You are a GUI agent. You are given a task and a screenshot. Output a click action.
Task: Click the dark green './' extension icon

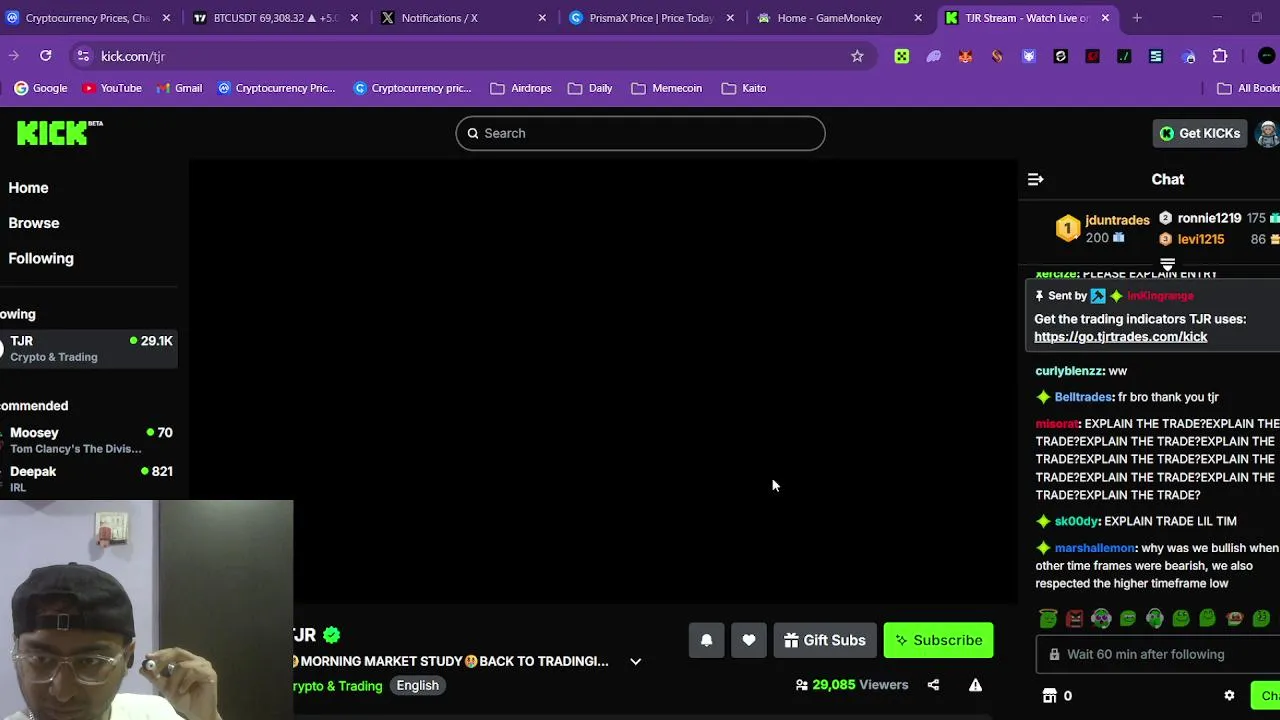(x=1124, y=57)
